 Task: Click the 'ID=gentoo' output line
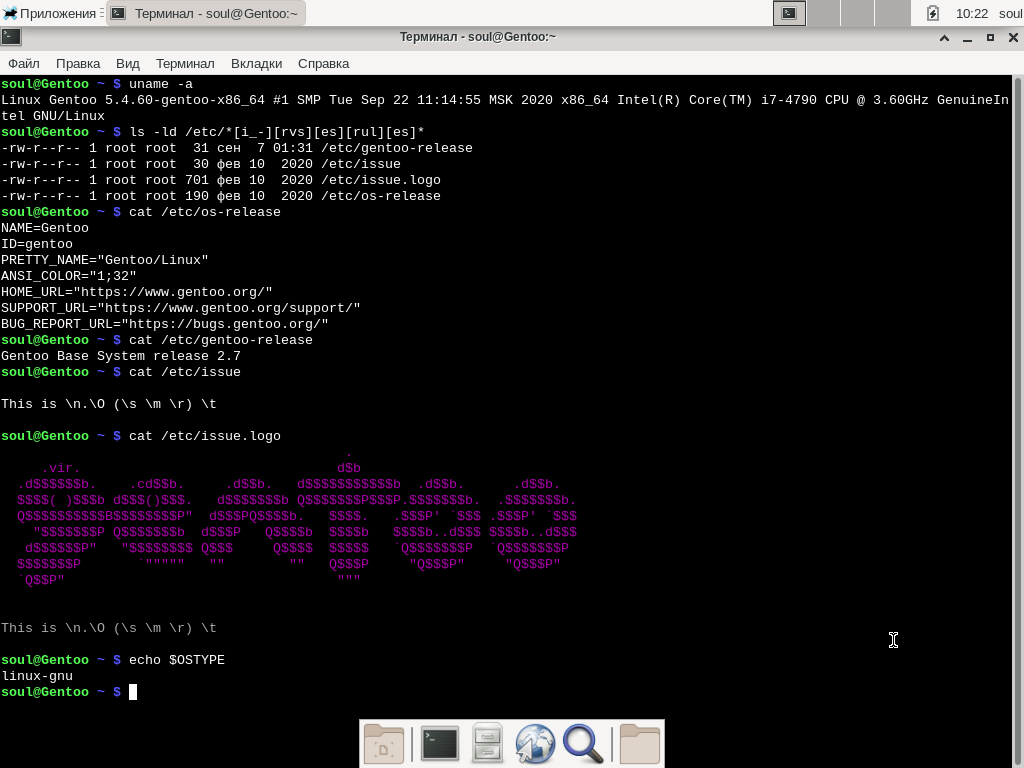(x=37, y=244)
